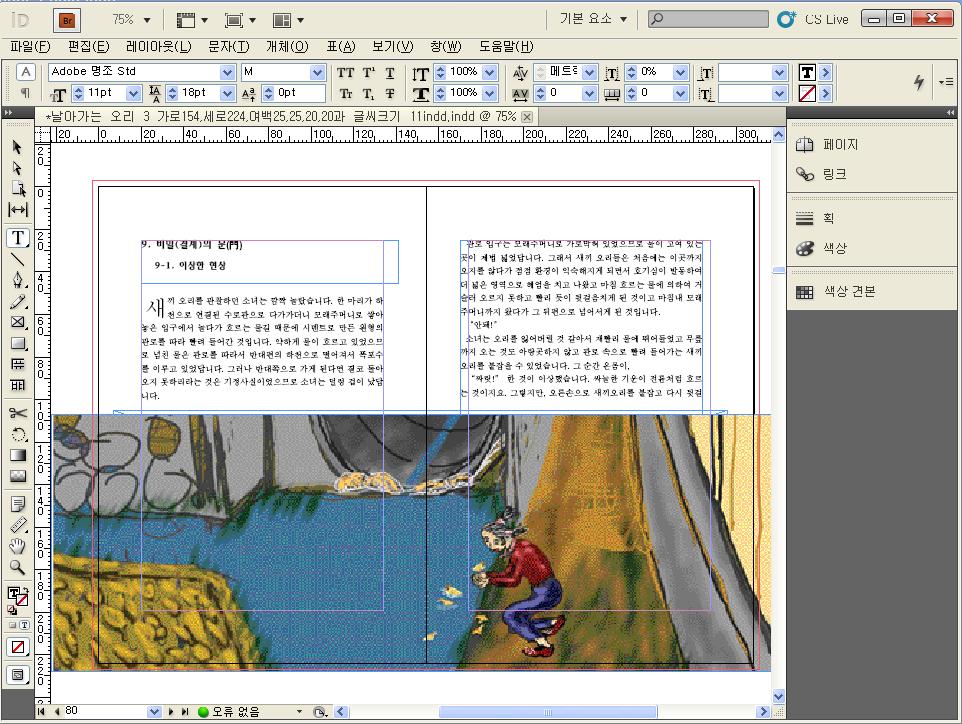Select the Line tool
962x724 pixels.
(x=18, y=258)
